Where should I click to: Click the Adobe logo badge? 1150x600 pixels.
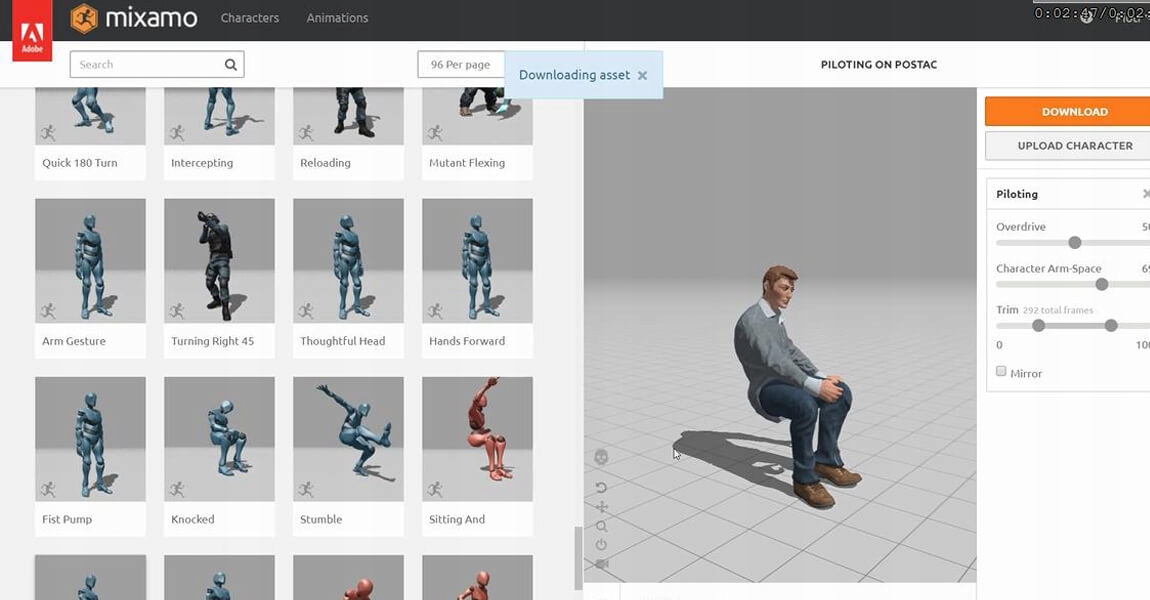pos(32,32)
